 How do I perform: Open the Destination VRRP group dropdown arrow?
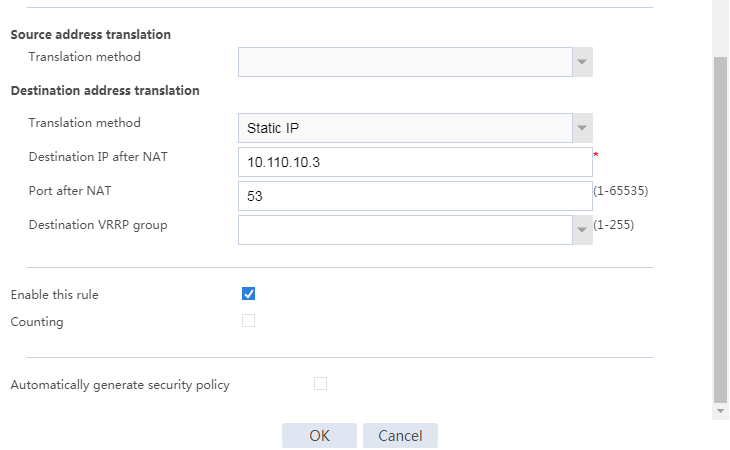point(582,230)
